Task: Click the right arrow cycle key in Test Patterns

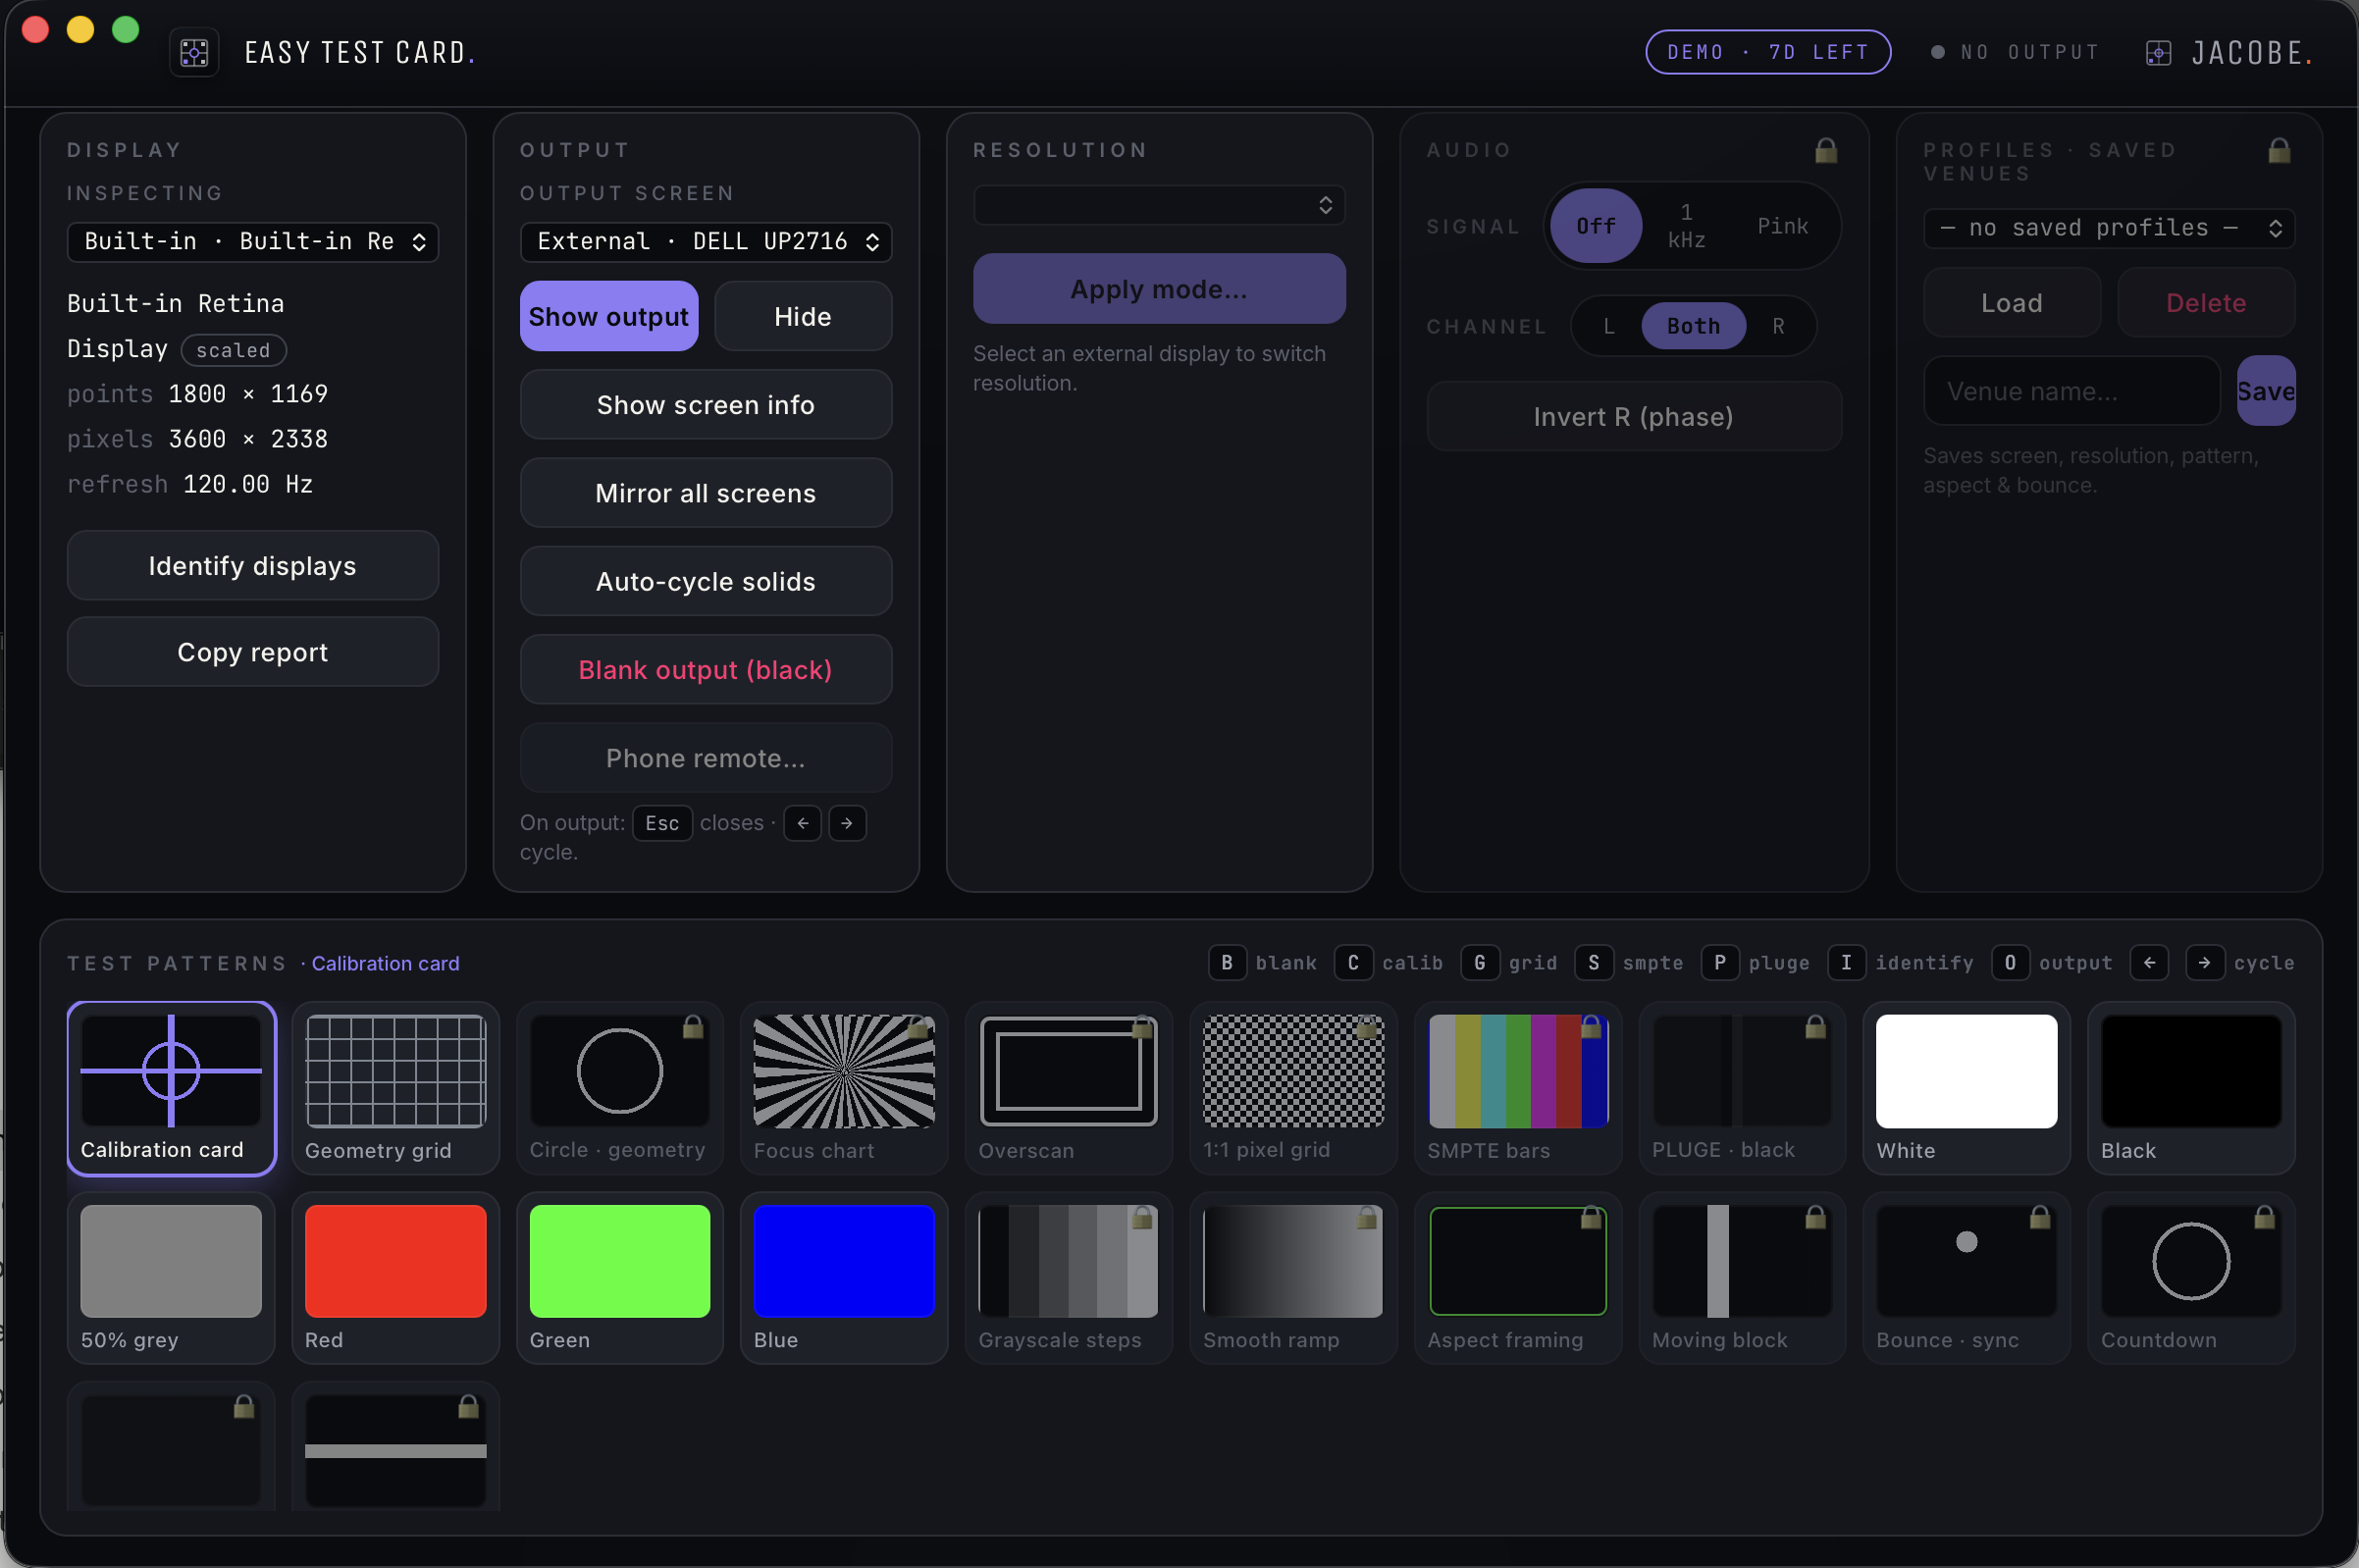Action: (2204, 963)
